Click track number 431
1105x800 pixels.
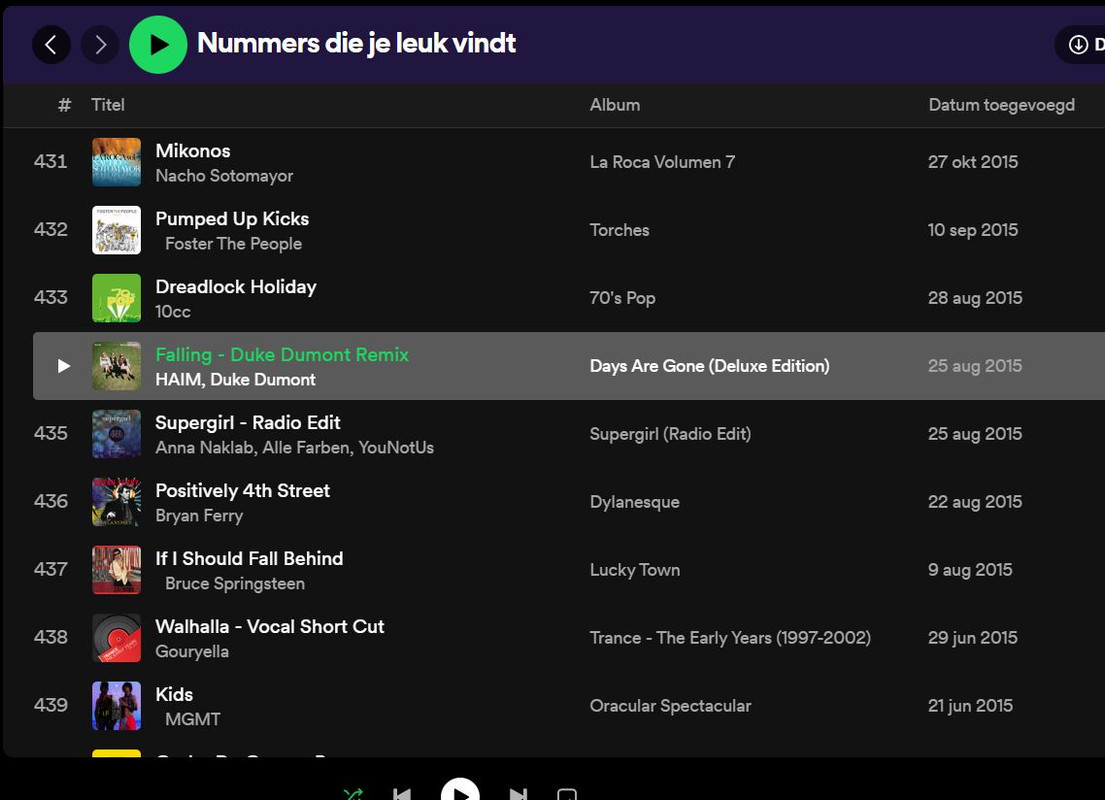tap(51, 161)
